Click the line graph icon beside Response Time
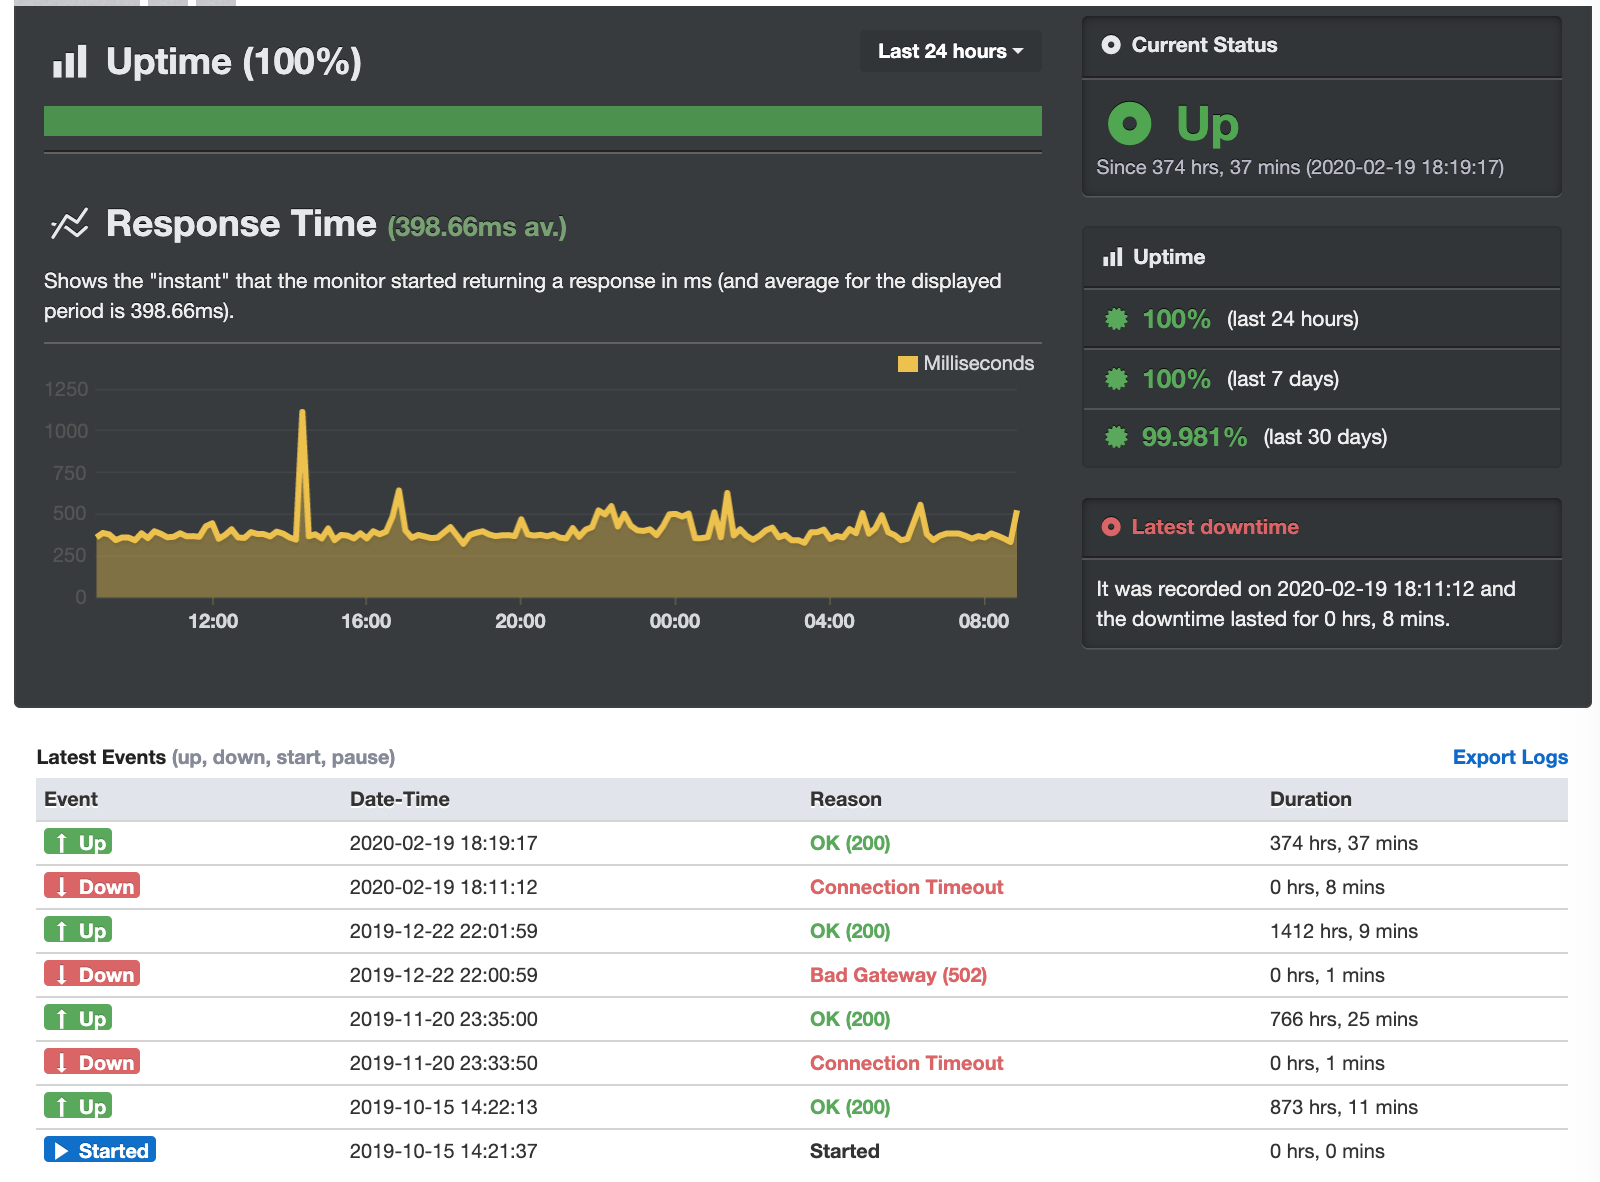This screenshot has width=1600, height=1182. [x=70, y=224]
